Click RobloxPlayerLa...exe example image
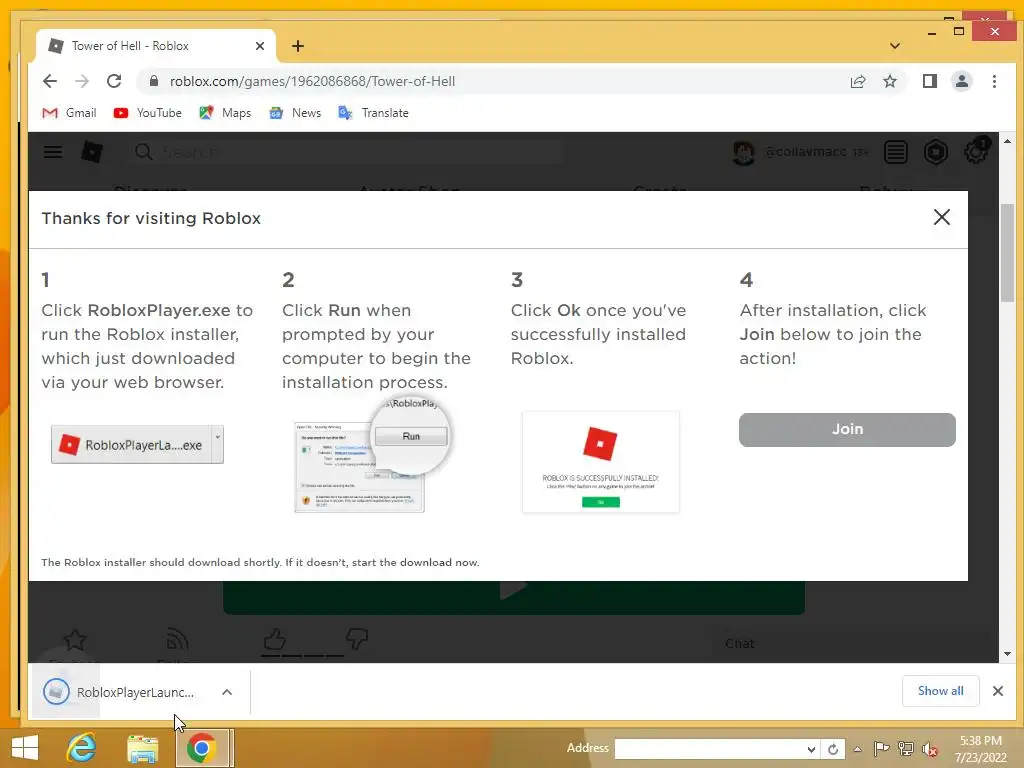The height and width of the screenshot is (768, 1024). [137, 445]
